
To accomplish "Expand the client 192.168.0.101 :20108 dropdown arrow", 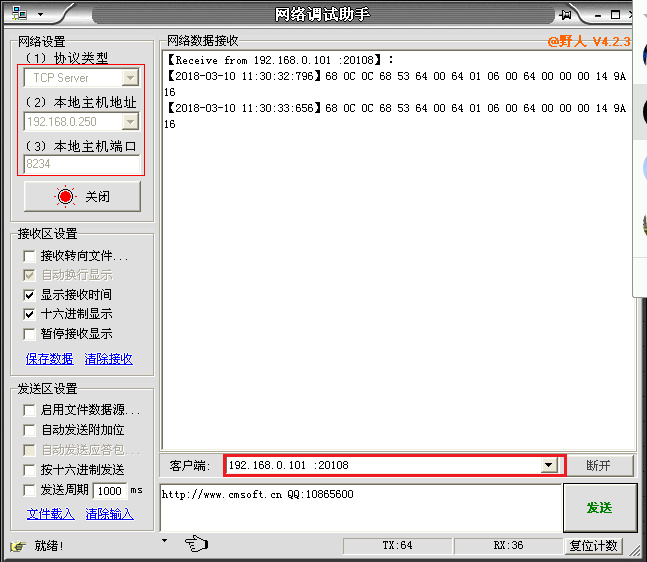I will click(548, 465).
